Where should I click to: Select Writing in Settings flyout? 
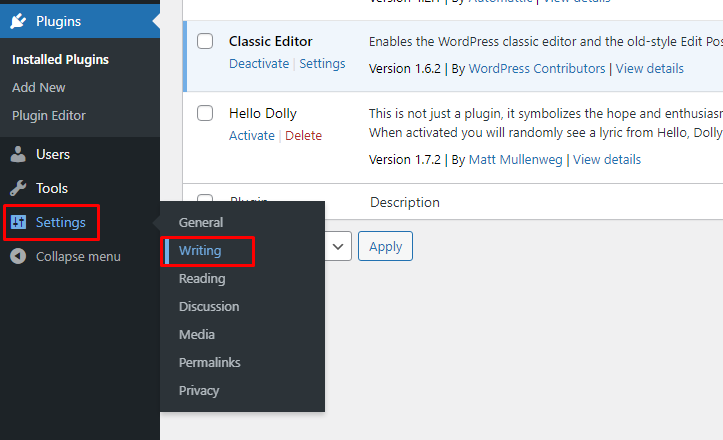click(x=200, y=250)
